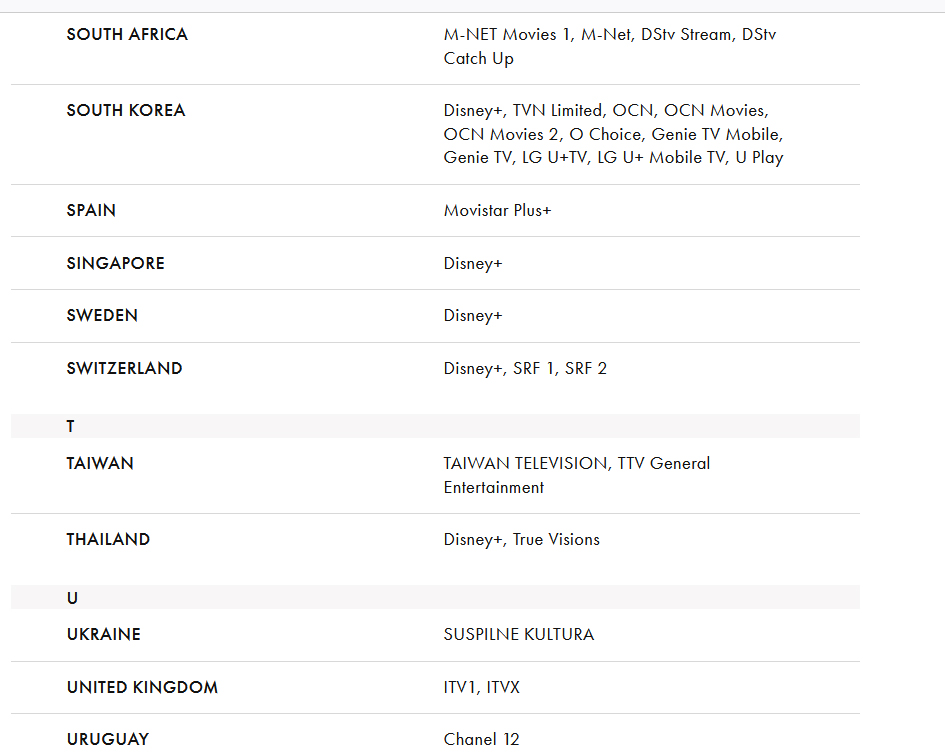Click Disney+ listed for Singapore

(x=473, y=263)
